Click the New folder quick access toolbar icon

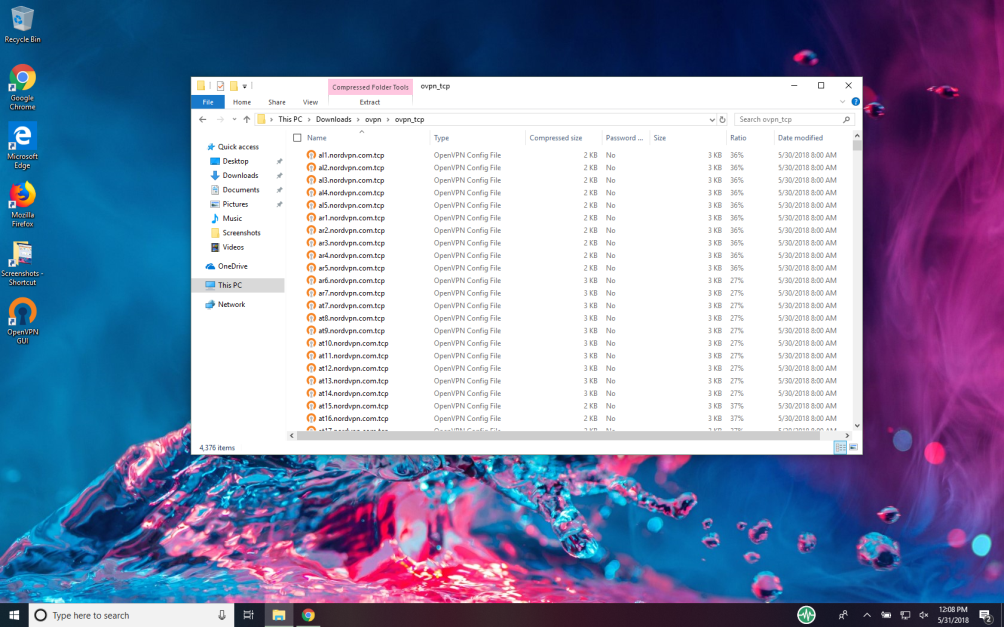[x=234, y=86]
